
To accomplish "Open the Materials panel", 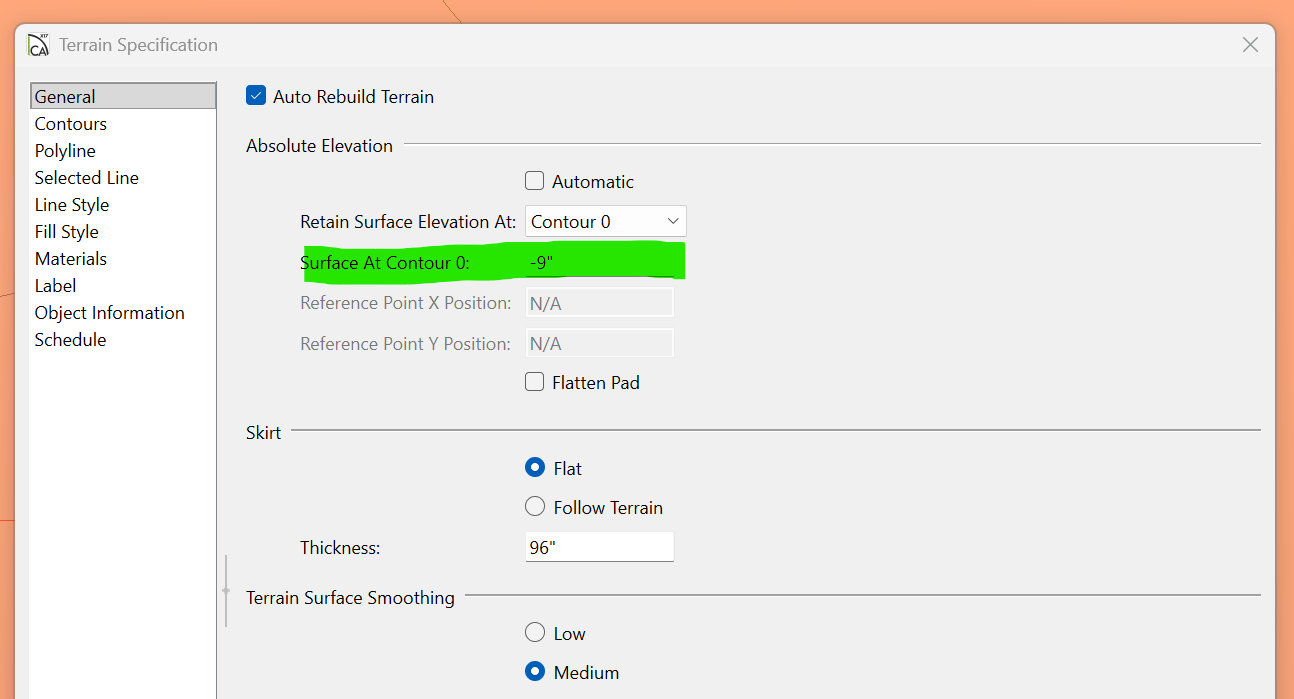I will tap(71, 259).
